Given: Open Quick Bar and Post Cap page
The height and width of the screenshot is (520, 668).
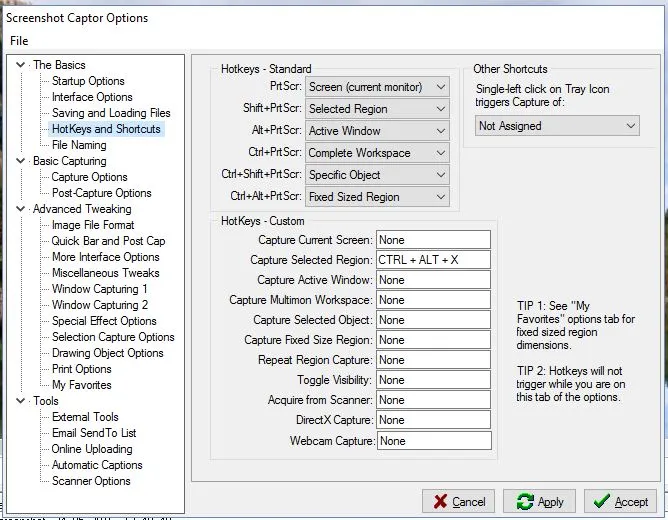Looking at the screenshot, I should coord(108,241).
